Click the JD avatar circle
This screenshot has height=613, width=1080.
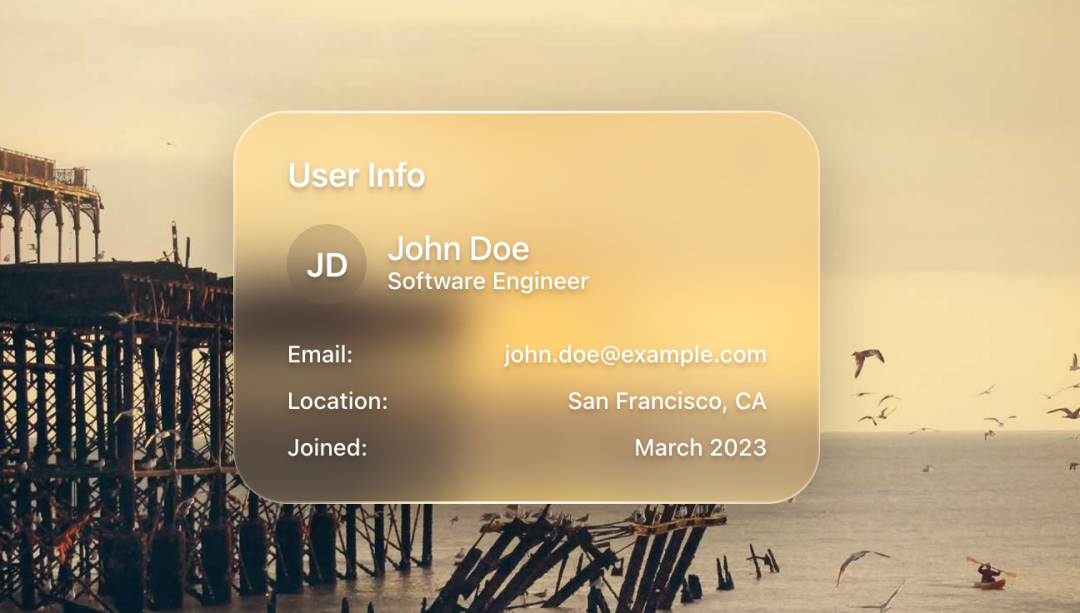tap(326, 264)
